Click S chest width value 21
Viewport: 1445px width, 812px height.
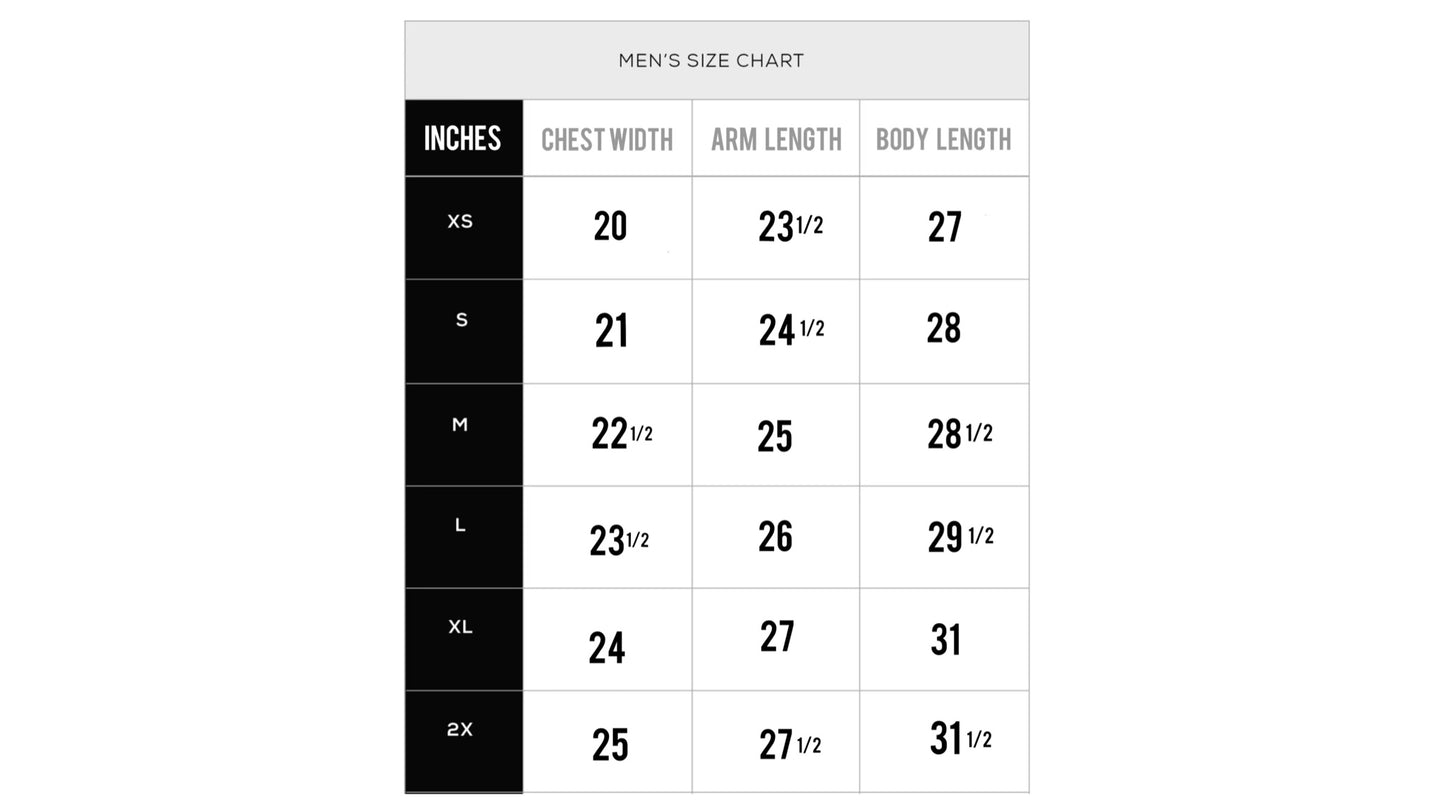(611, 331)
